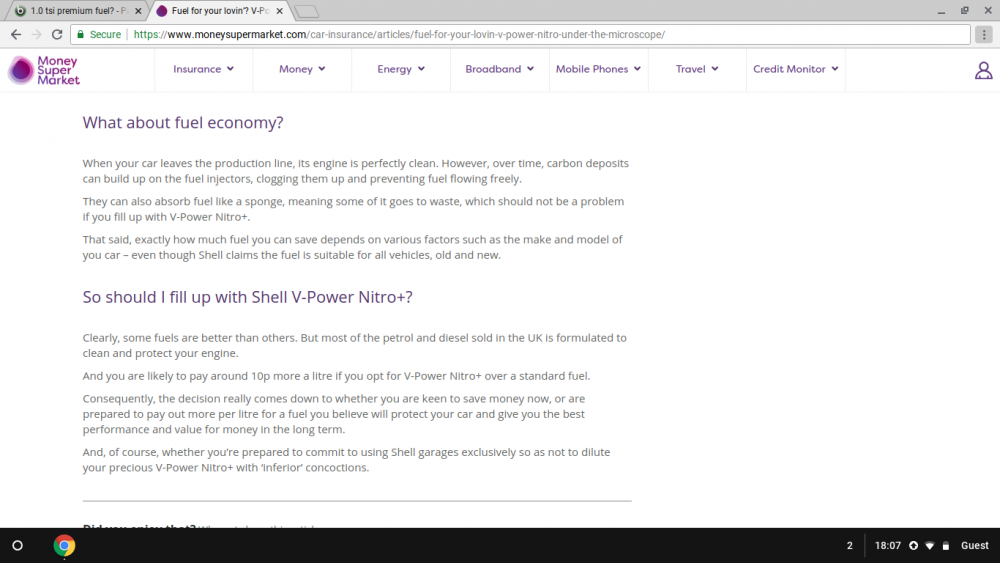Image resolution: width=1000 pixels, height=563 pixels.
Task: Click the paragraph starting 'And, of course, whether'
Action: pyautogui.click(x=346, y=460)
